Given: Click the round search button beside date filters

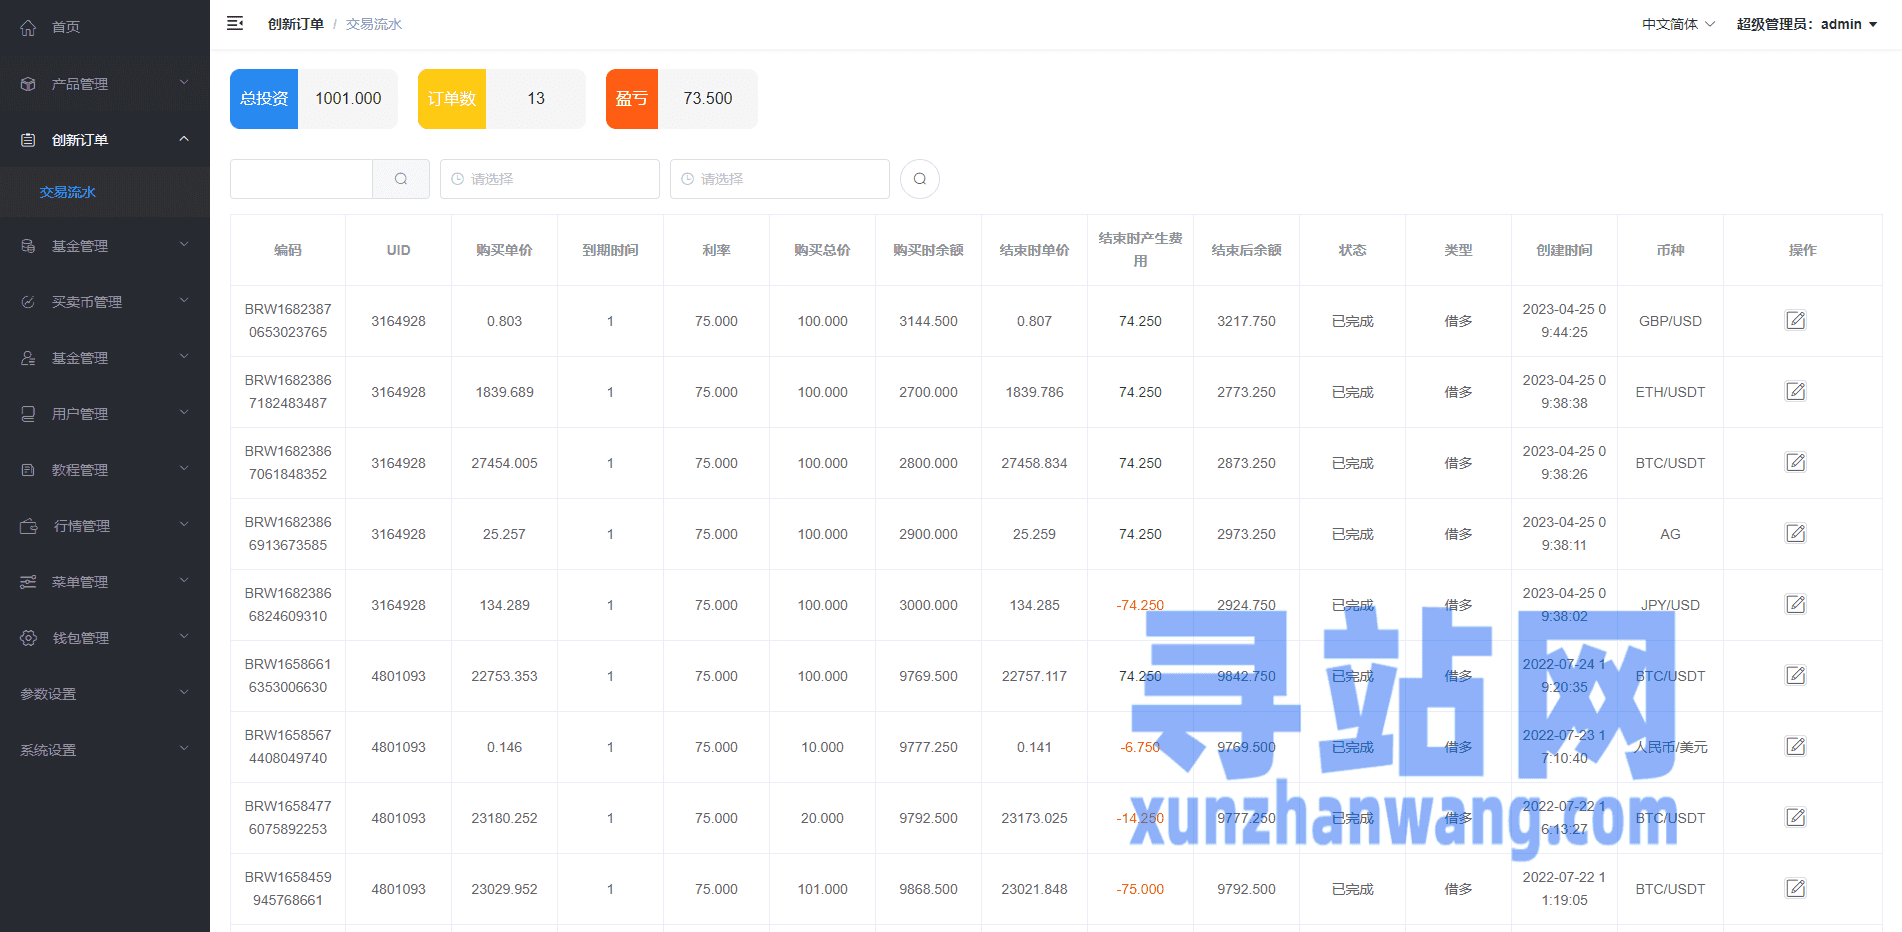Looking at the screenshot, I should [919, 179].
